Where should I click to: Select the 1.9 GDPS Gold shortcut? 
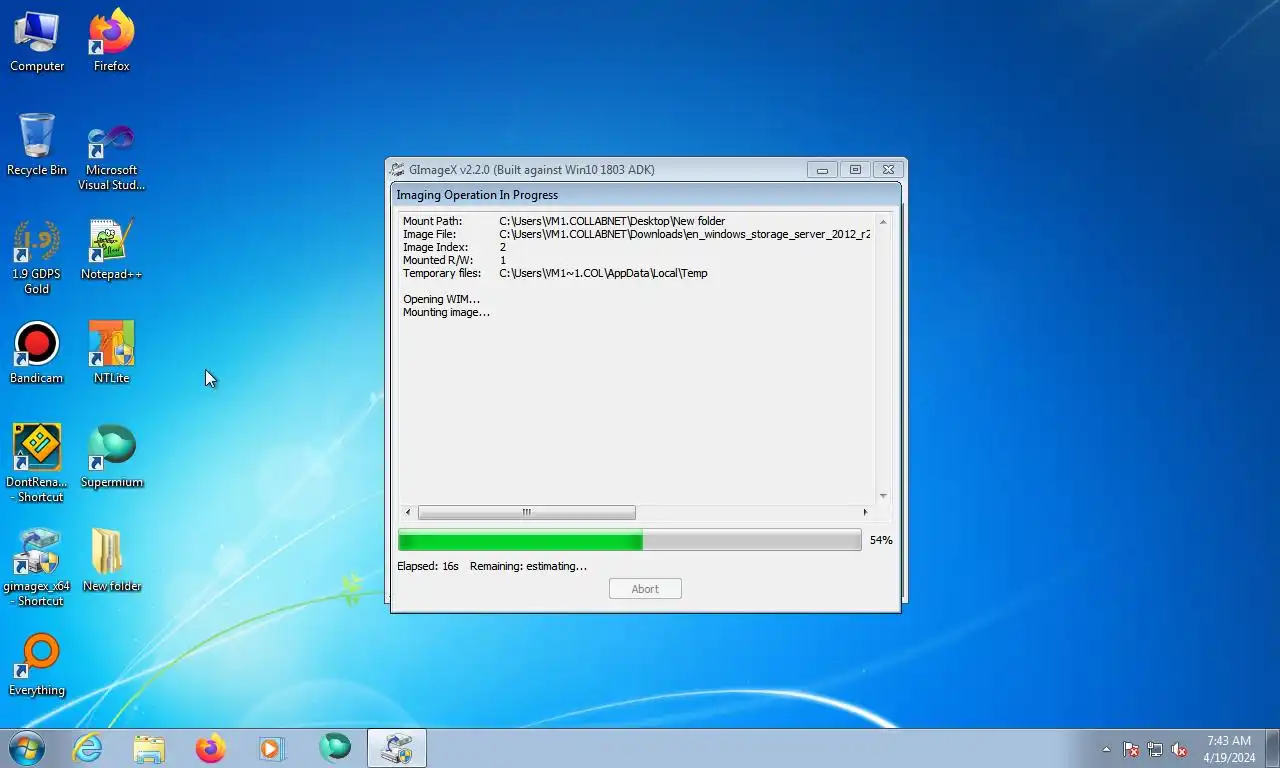(37, 257)
